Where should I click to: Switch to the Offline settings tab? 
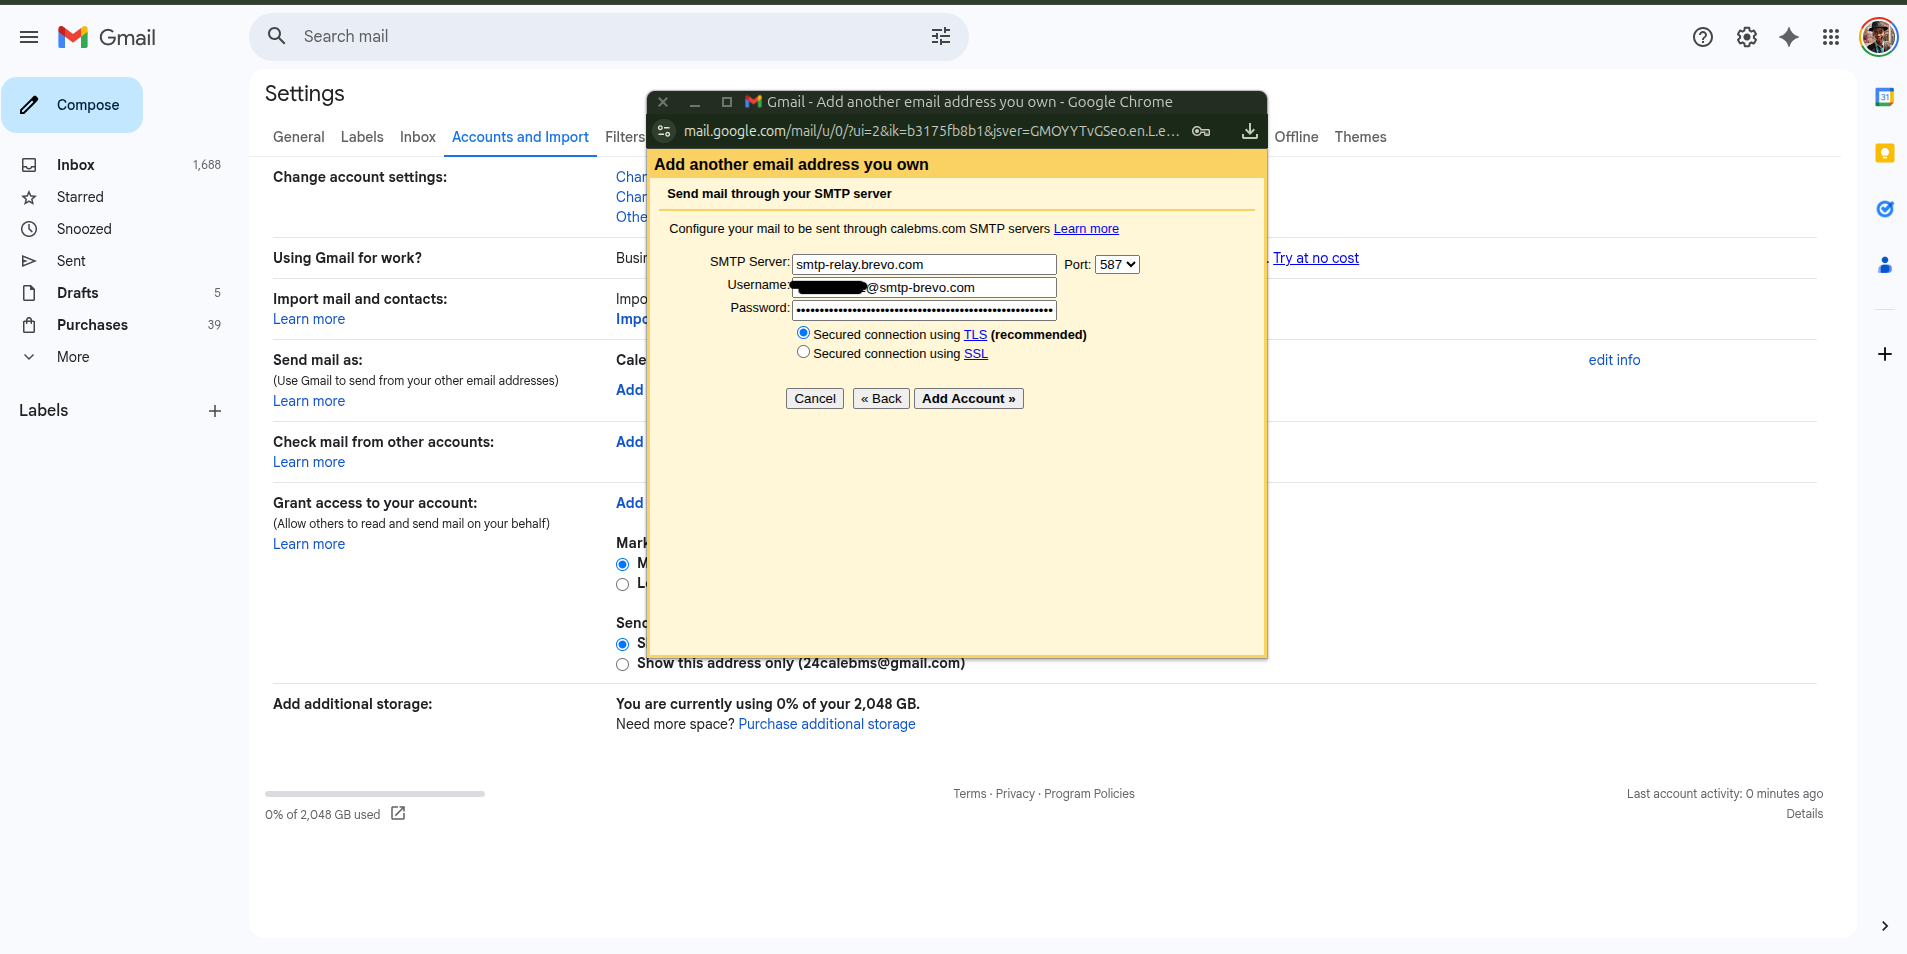[x=1296, y=137]
